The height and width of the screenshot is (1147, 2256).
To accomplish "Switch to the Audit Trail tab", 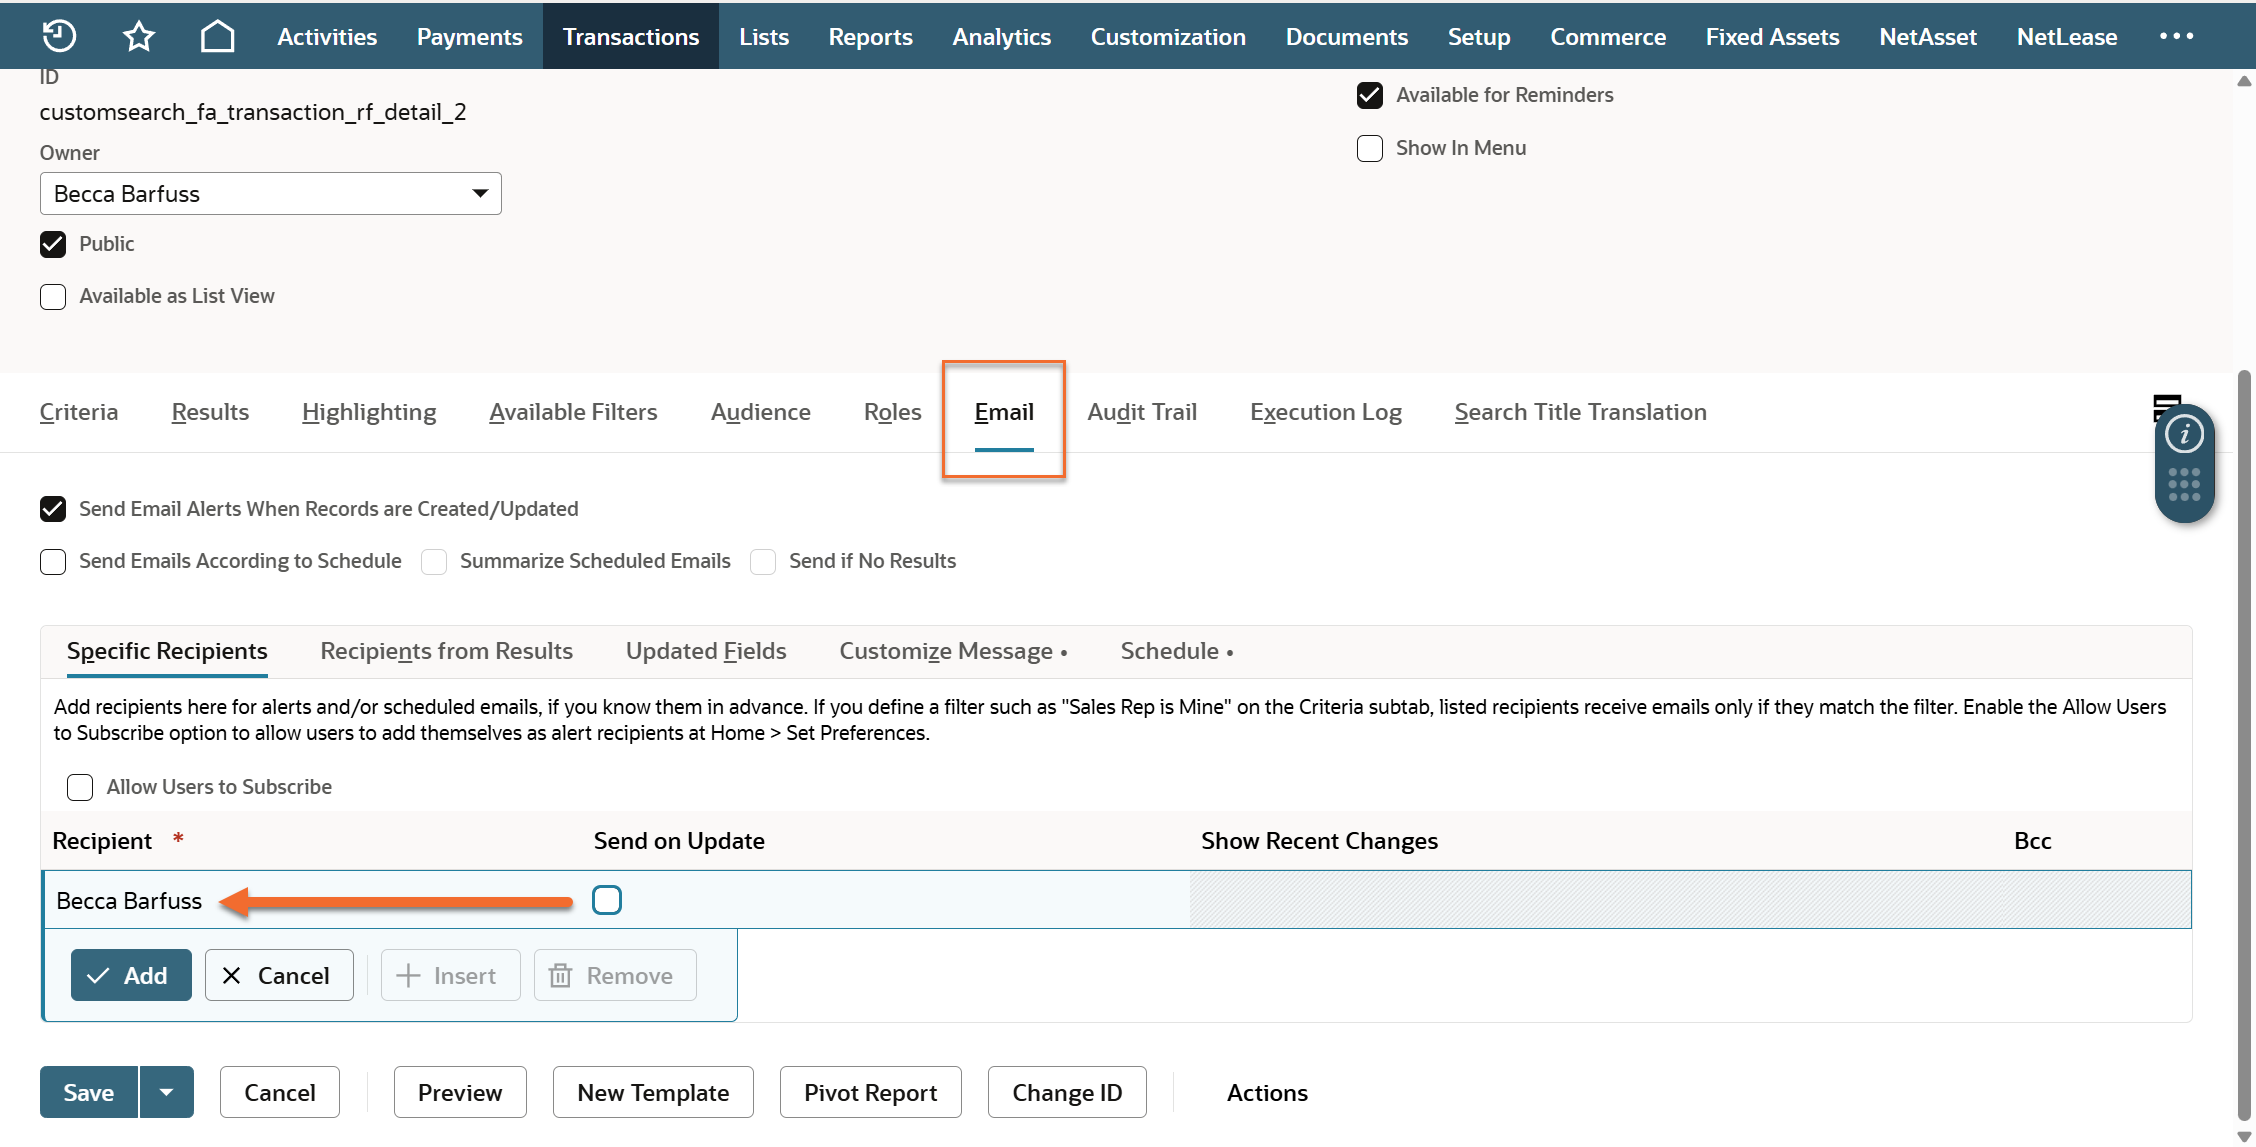I will click(1141, 412).
